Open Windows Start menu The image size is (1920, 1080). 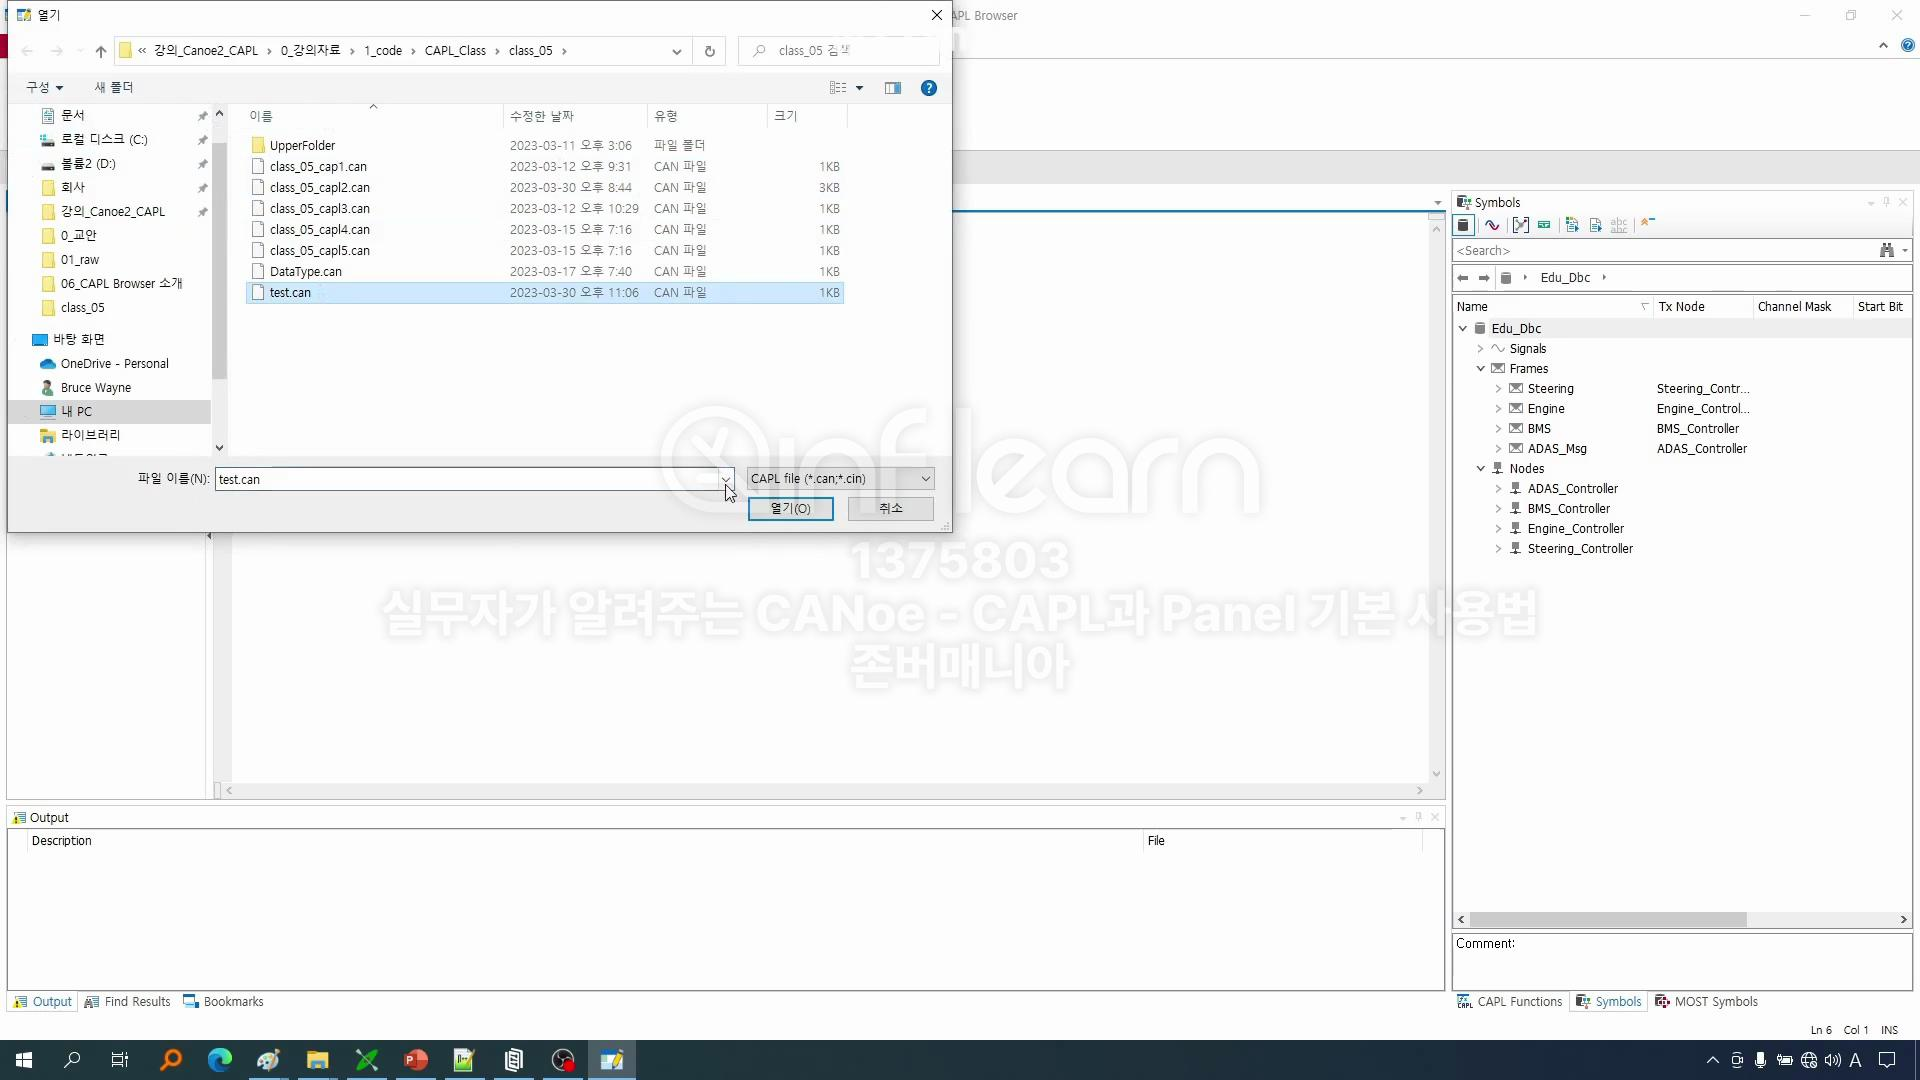click(24, 1060)
